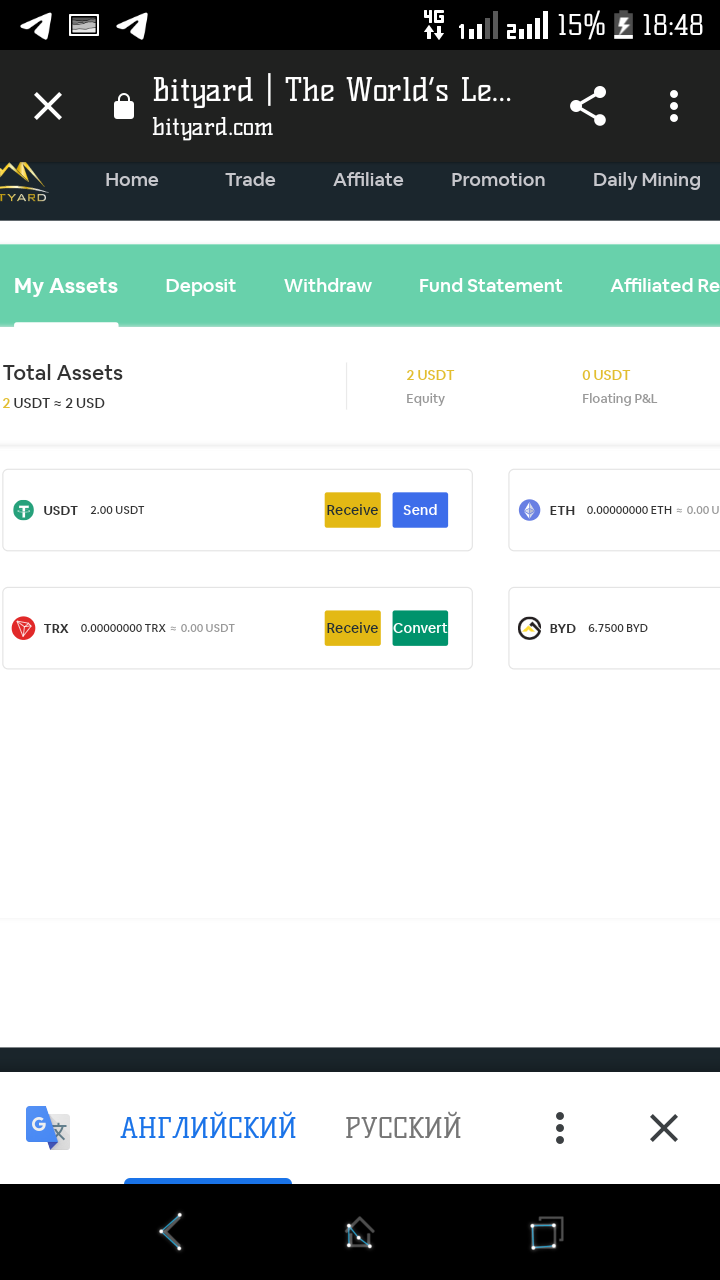The height and width of the screenshot is (1280, 720).
Task: Tap the TRX Tron coin icon
Action: click(23, 628)
